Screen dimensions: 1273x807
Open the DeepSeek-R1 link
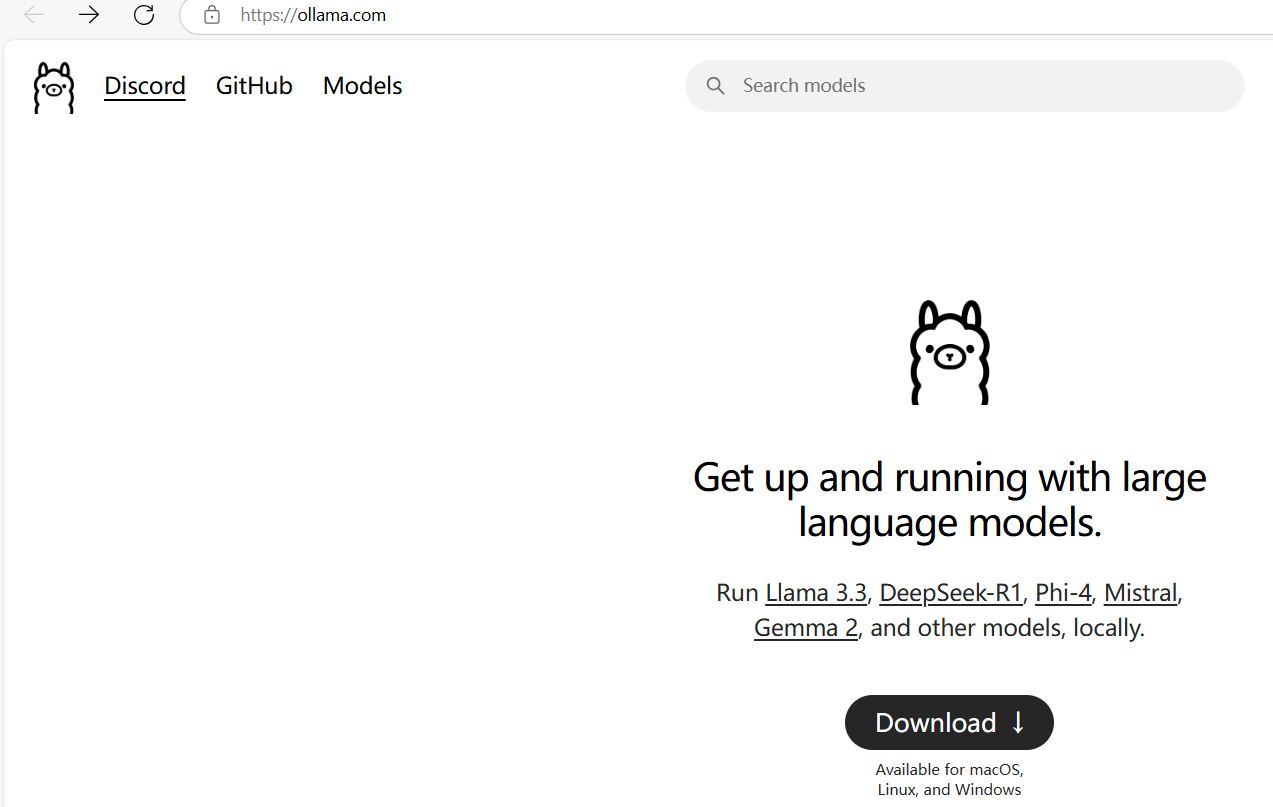(951, 593)
